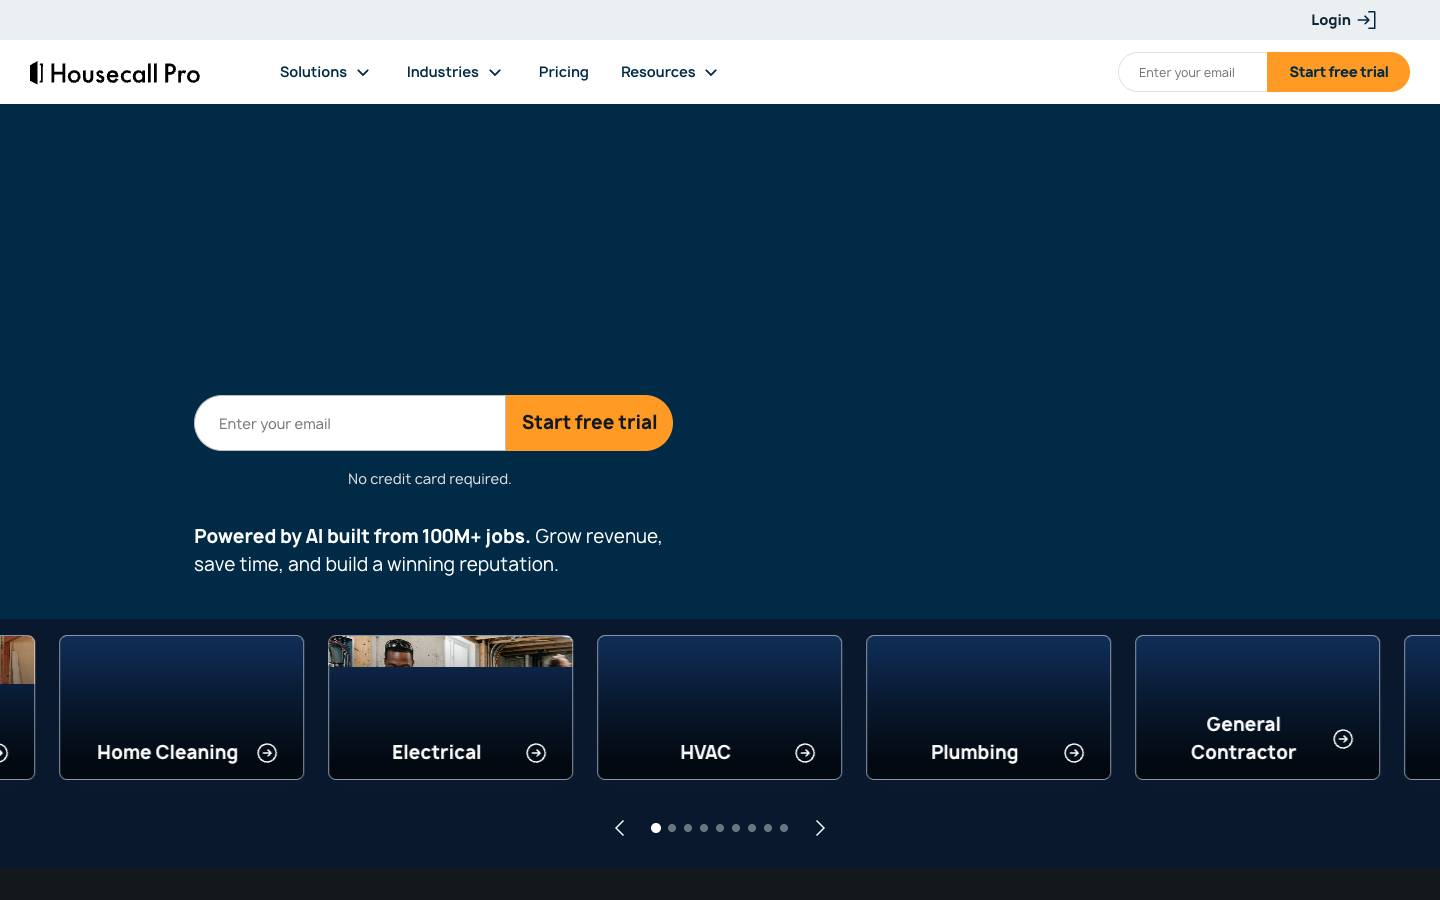Click the Electrical card photo thumbnail

click(x=451, y=651)
